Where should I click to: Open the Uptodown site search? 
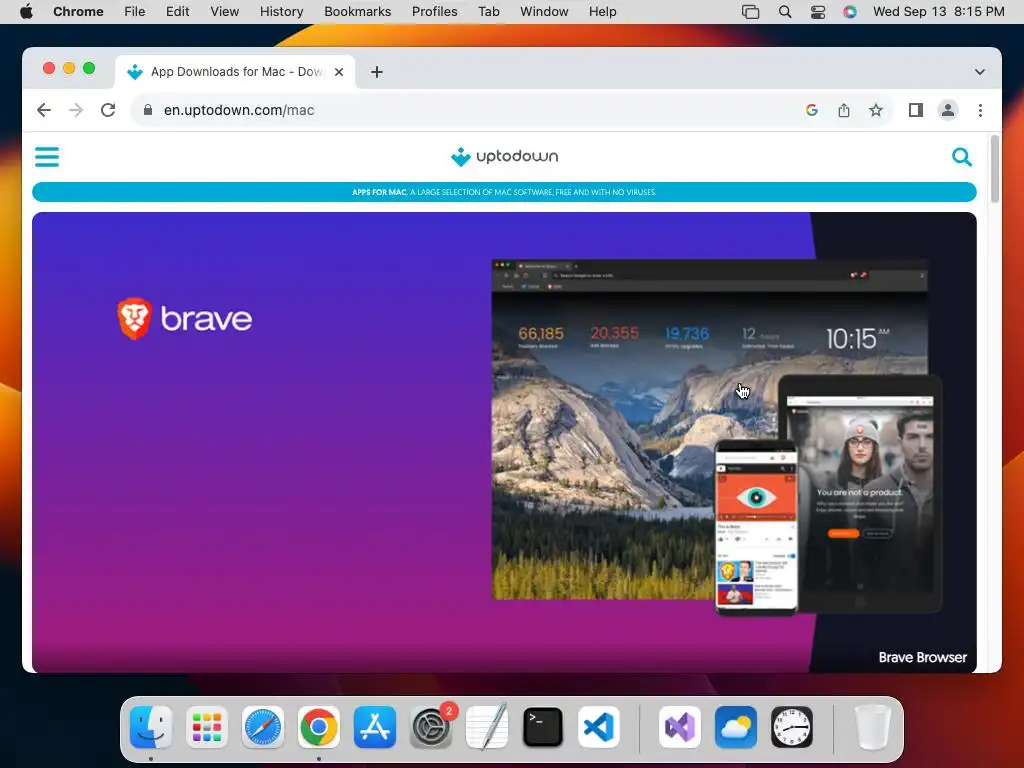(x=961, y=157)
